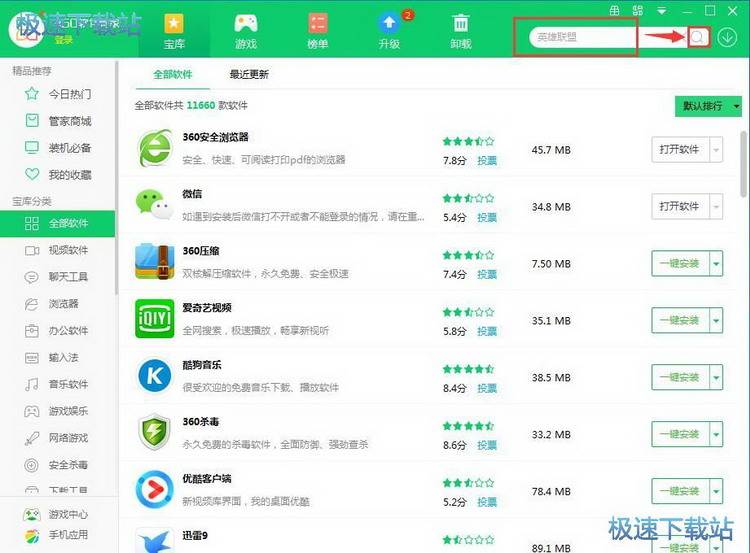
Task: Select the 安全杀毒 category
Action: coord(56,465)
